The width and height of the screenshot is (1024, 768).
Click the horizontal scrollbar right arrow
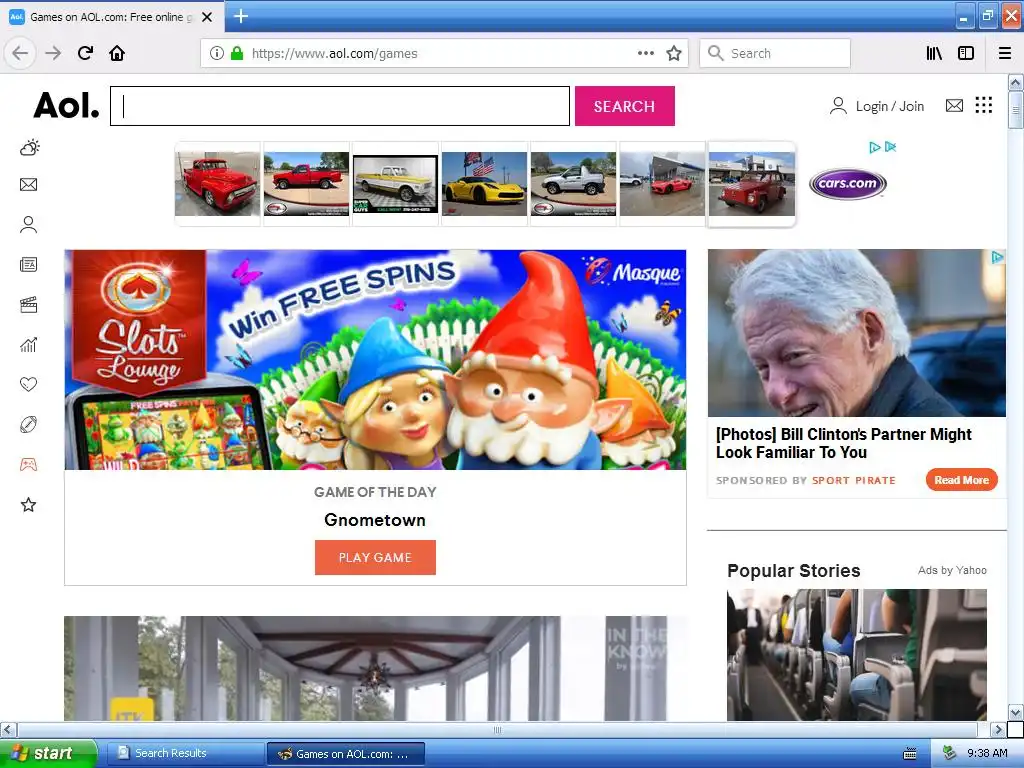coord(997,729)
